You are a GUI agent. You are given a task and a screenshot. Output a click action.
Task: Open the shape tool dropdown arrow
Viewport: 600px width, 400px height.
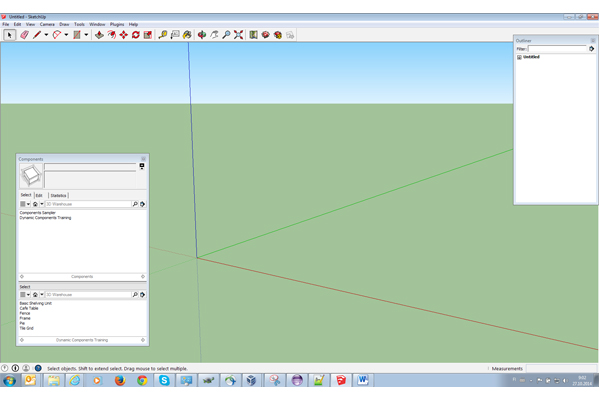86,35
